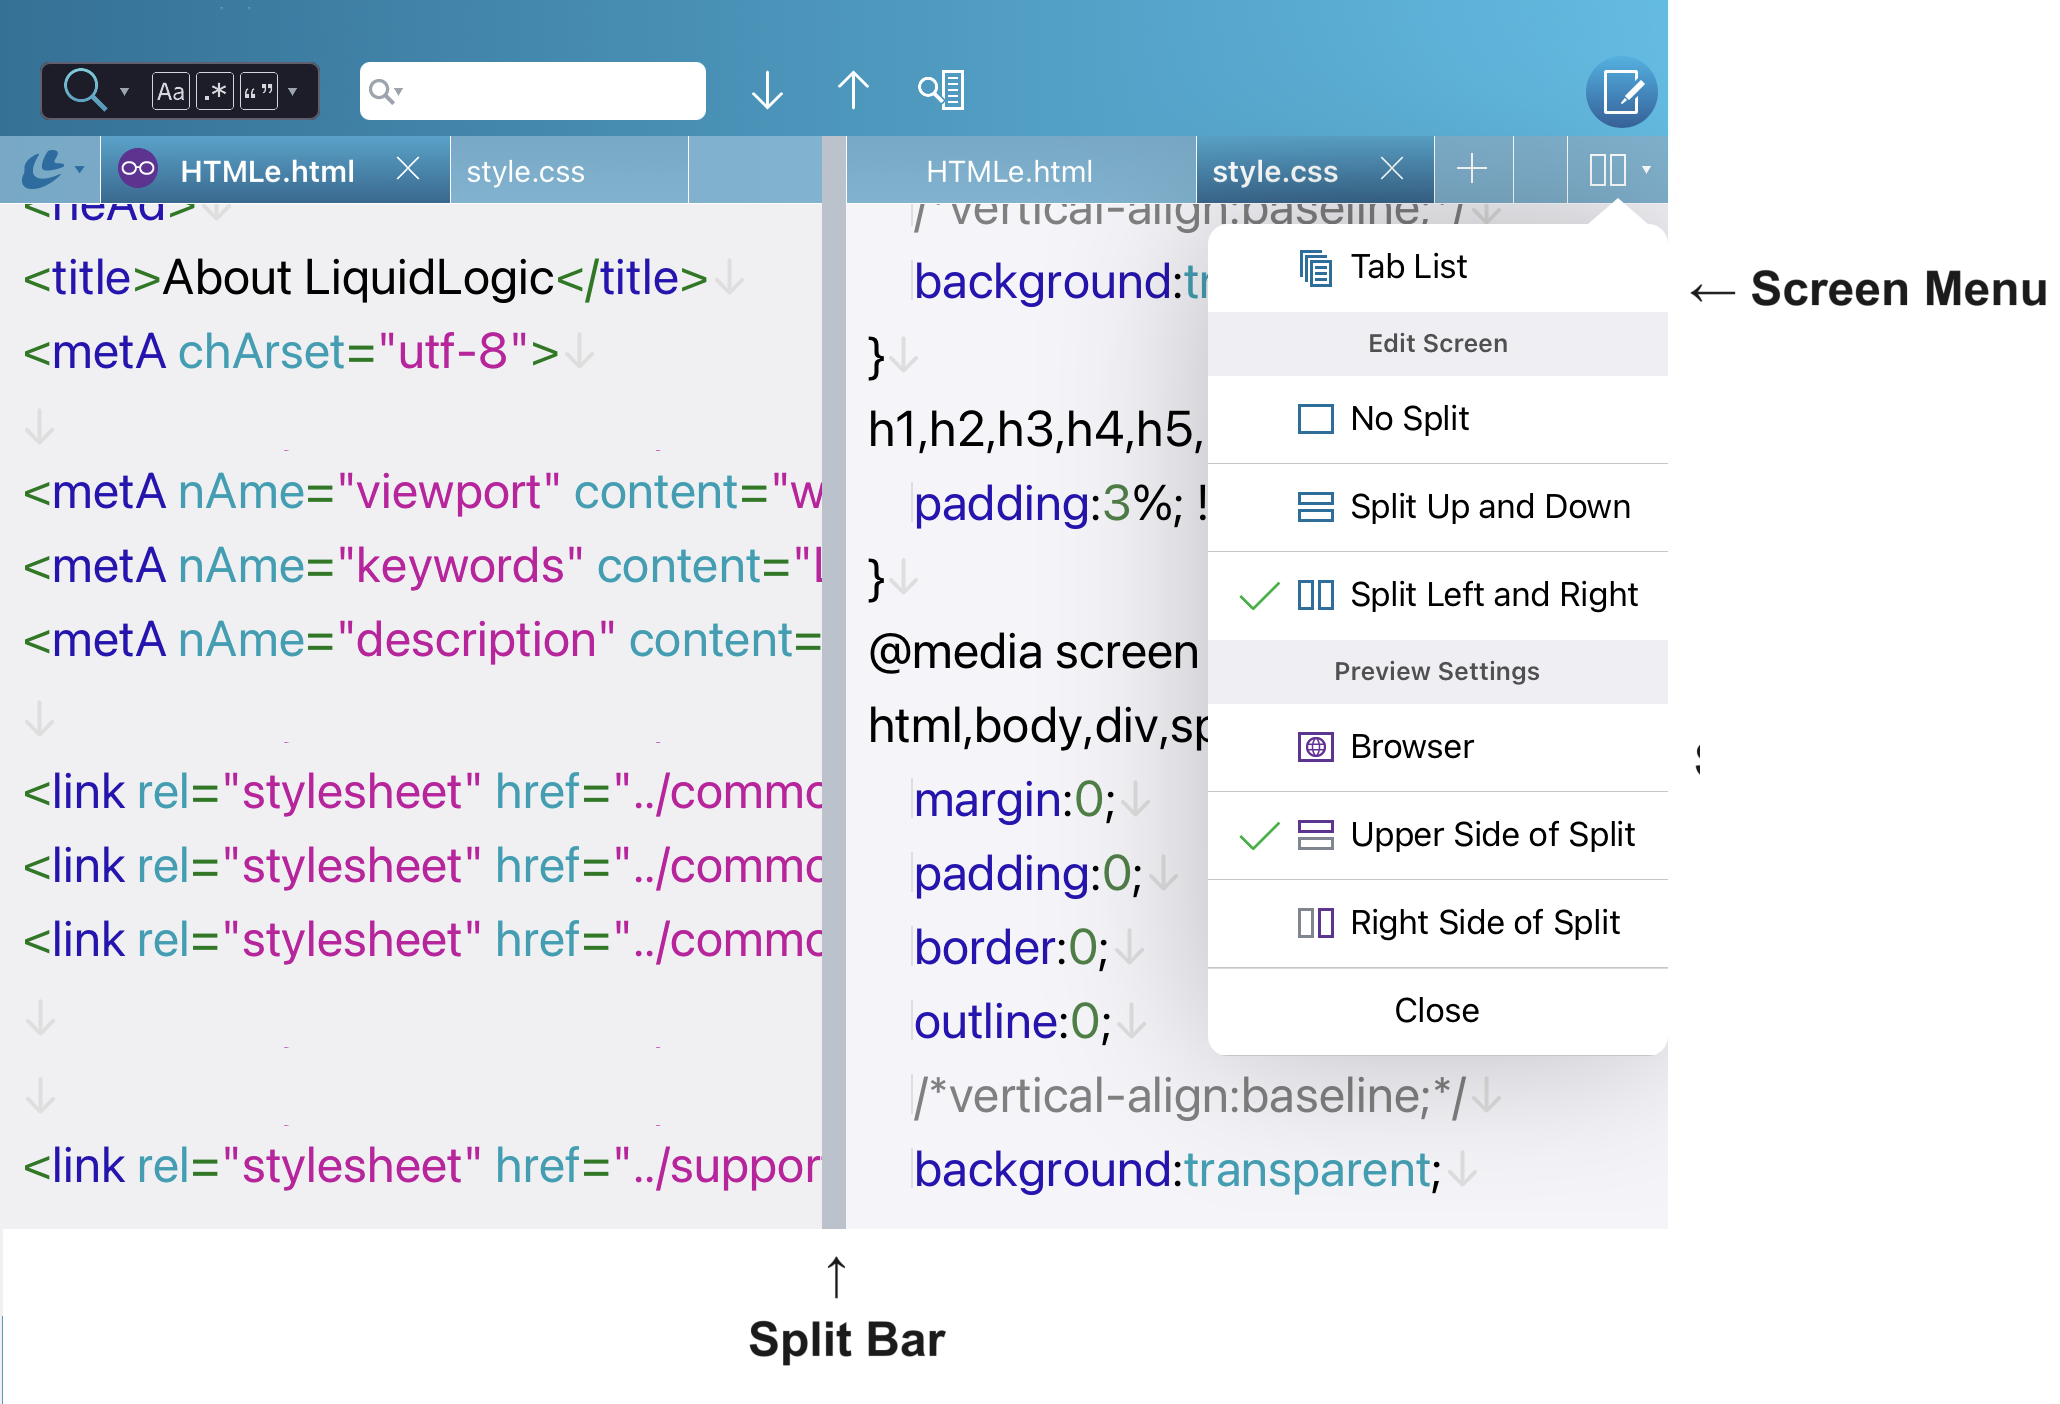
Task: Choose Right Side of Split preview
Action: tap(1484, 923)
